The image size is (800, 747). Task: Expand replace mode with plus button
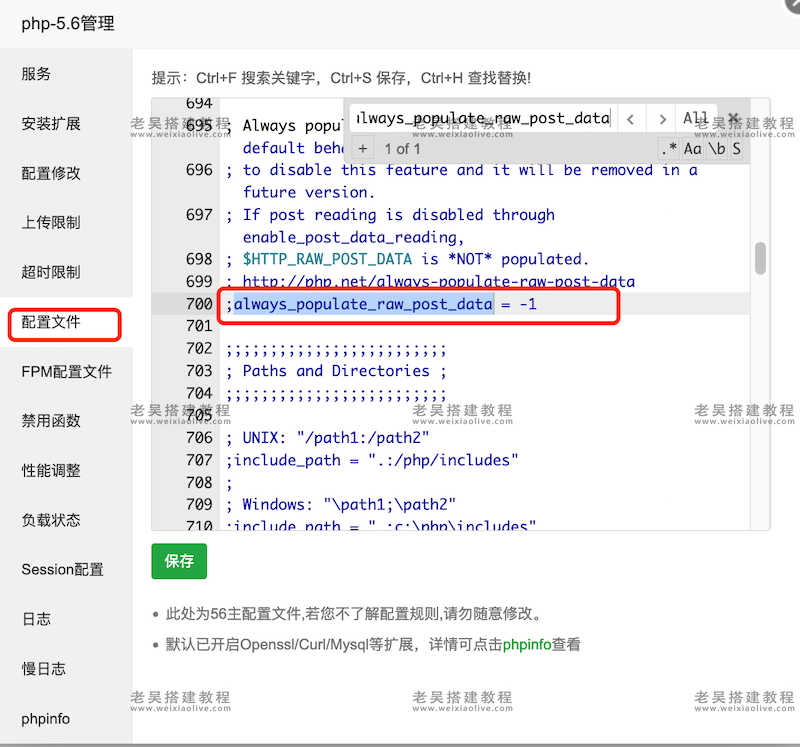point(362,149)
